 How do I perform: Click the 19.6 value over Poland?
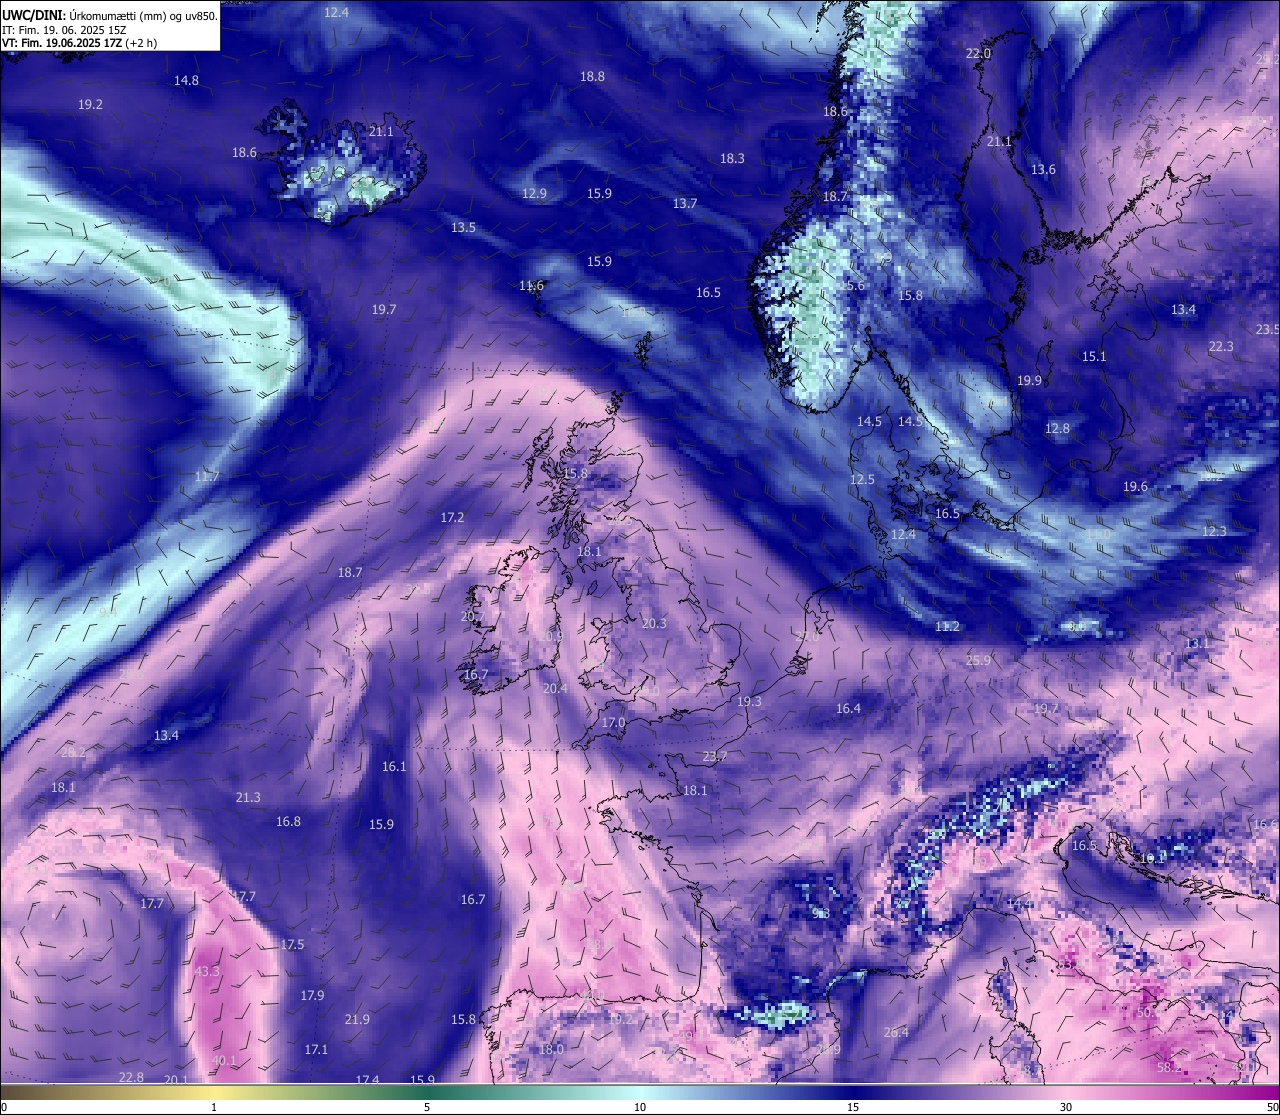pyautogui.click(x=1135, y=486)
